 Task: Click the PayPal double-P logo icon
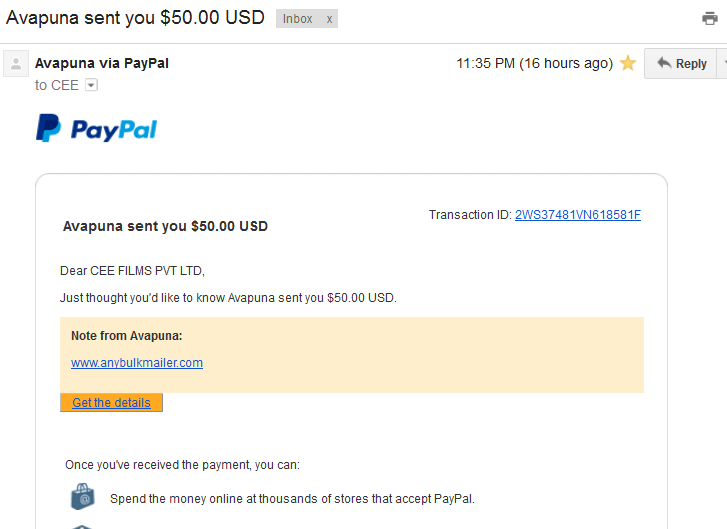[48, 128]
